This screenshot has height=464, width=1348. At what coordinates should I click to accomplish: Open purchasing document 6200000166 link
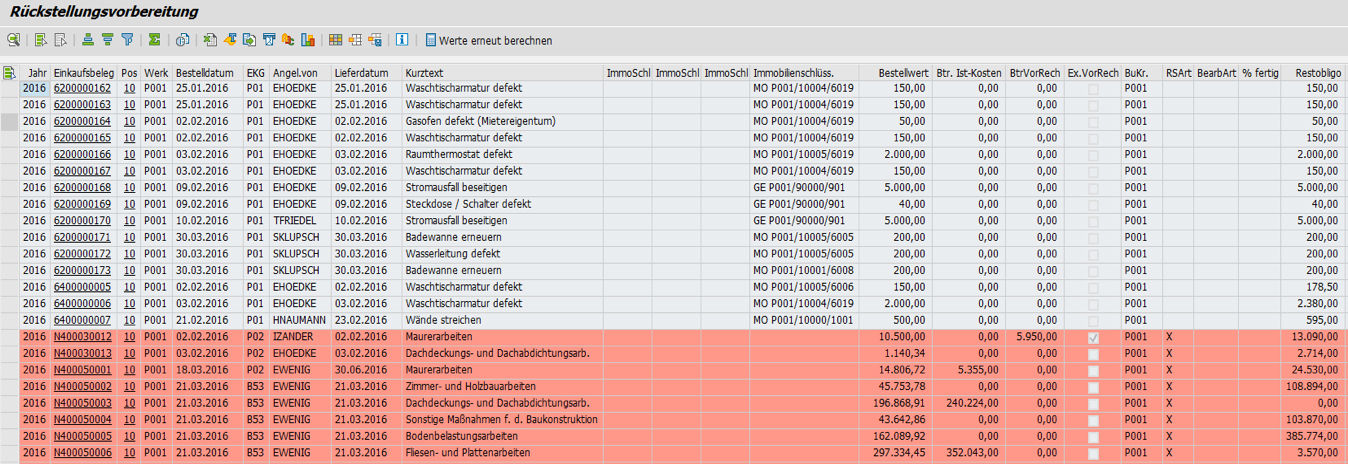point(82,154)
